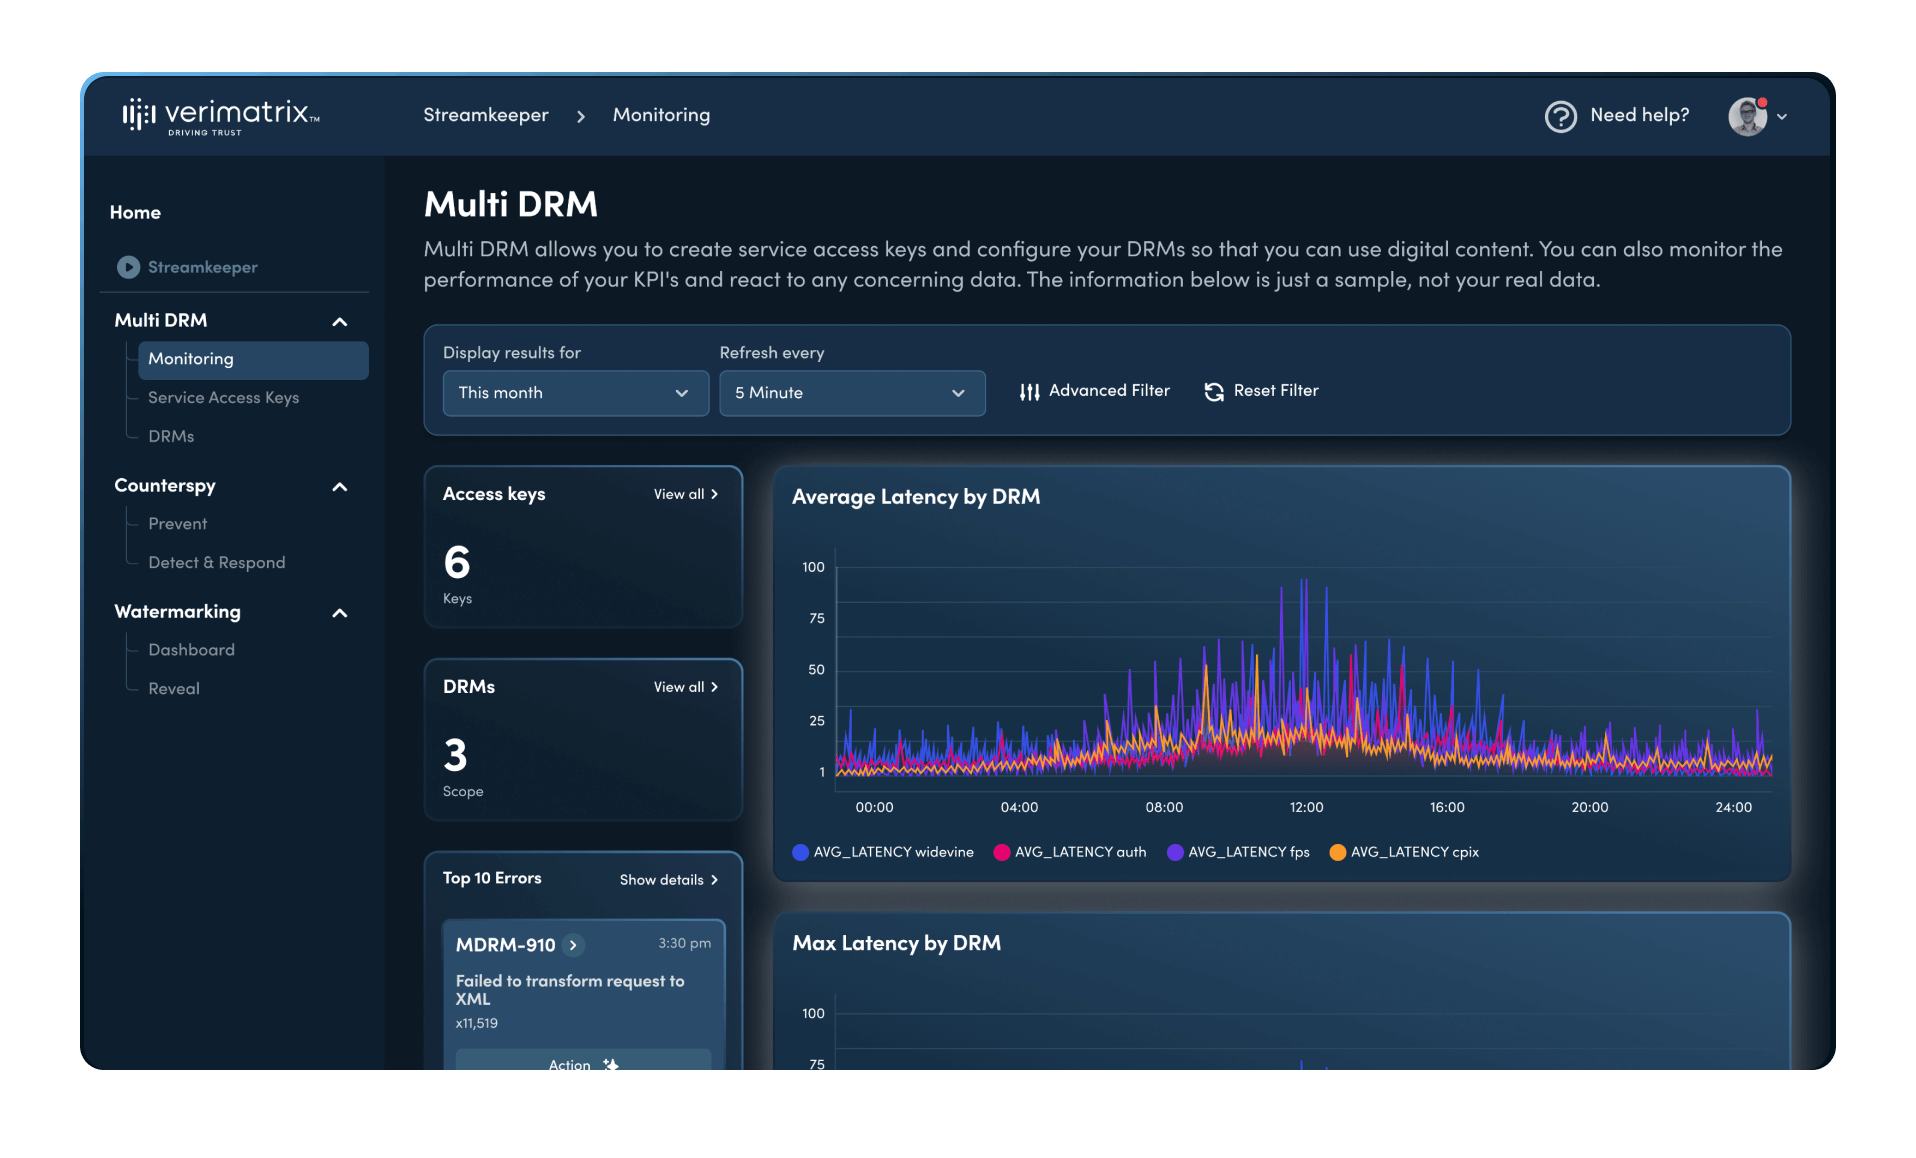Click the Verimatrix logo
1916x1158 pixels.
point(219,115)
